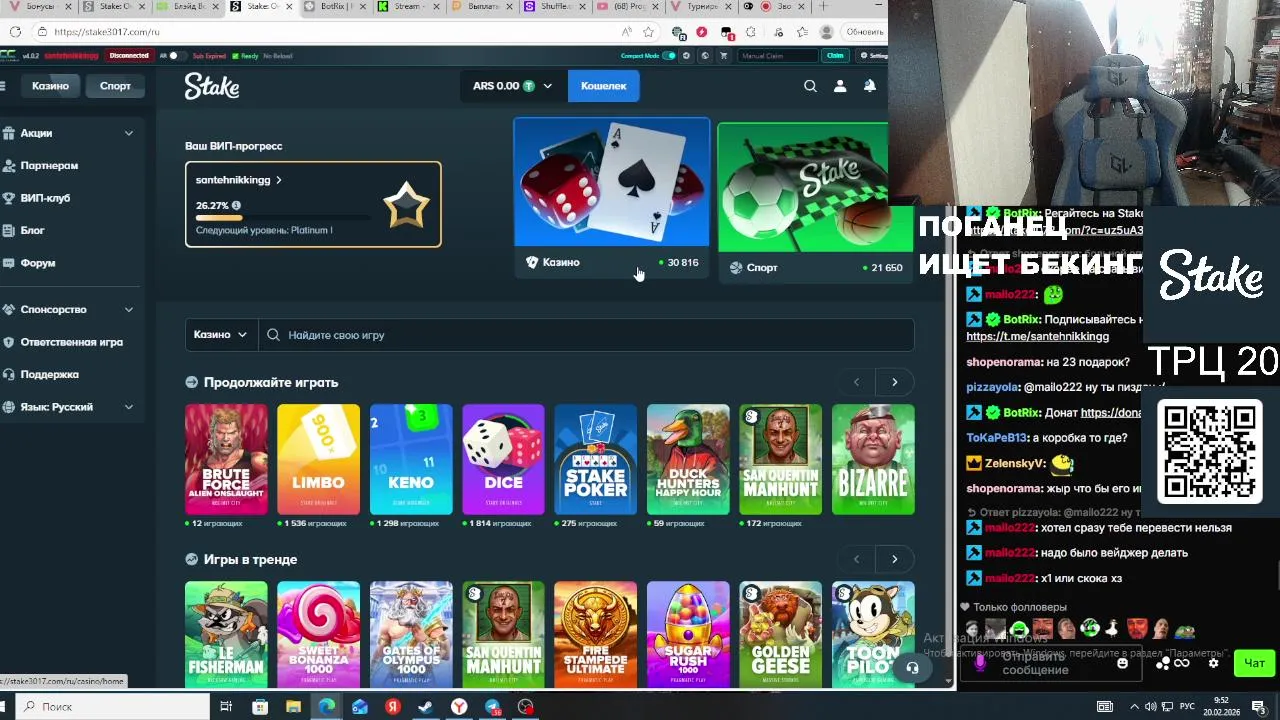1280x720 pixels.
Task: Open Steam from the Windows taskbar
Action: 425,707
